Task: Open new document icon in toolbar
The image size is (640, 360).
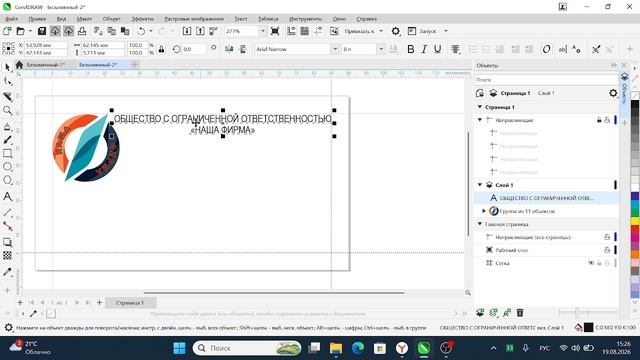Action: (x=7, y=31)
